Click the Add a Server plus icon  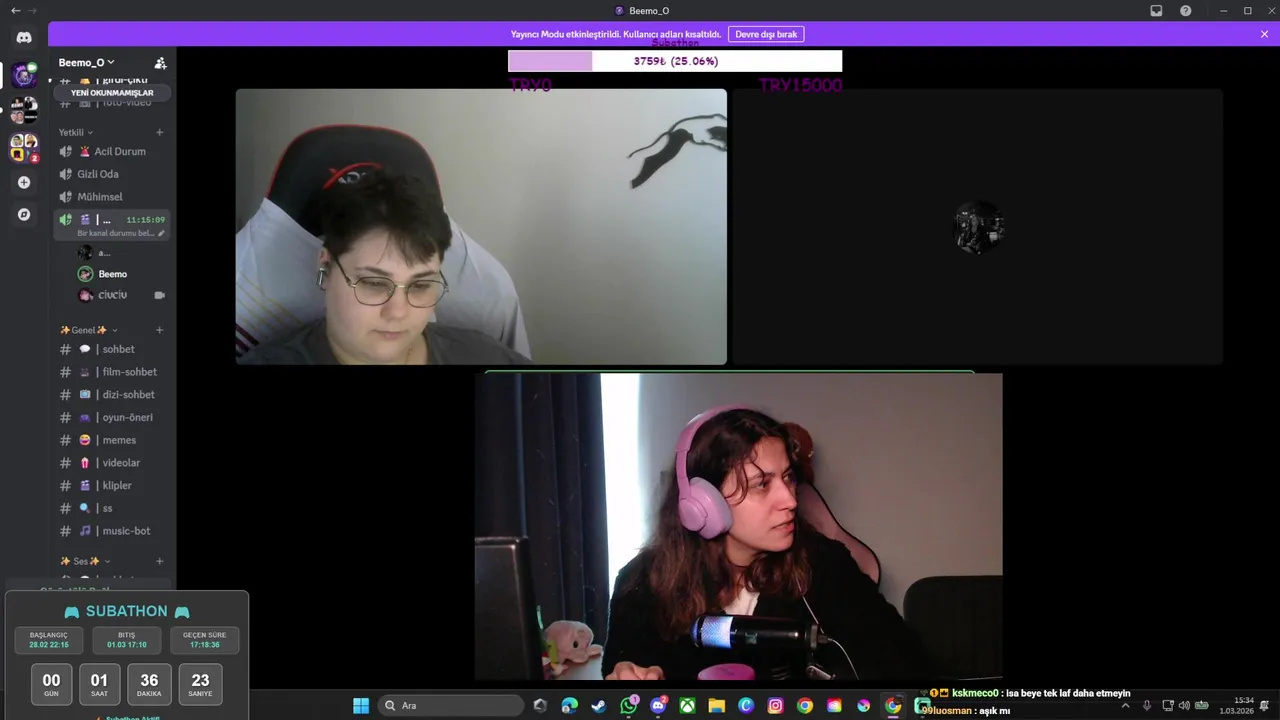pos(24,183)
